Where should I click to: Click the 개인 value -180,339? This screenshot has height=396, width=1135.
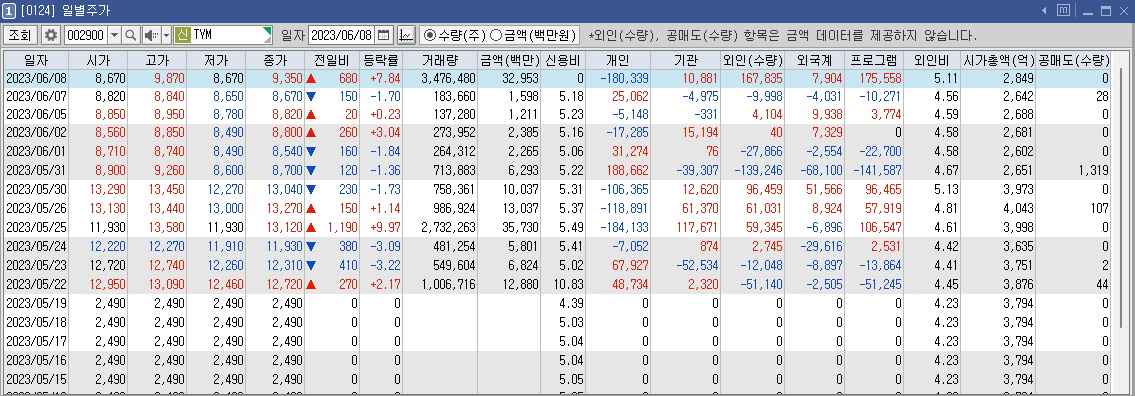click(624, 77)
